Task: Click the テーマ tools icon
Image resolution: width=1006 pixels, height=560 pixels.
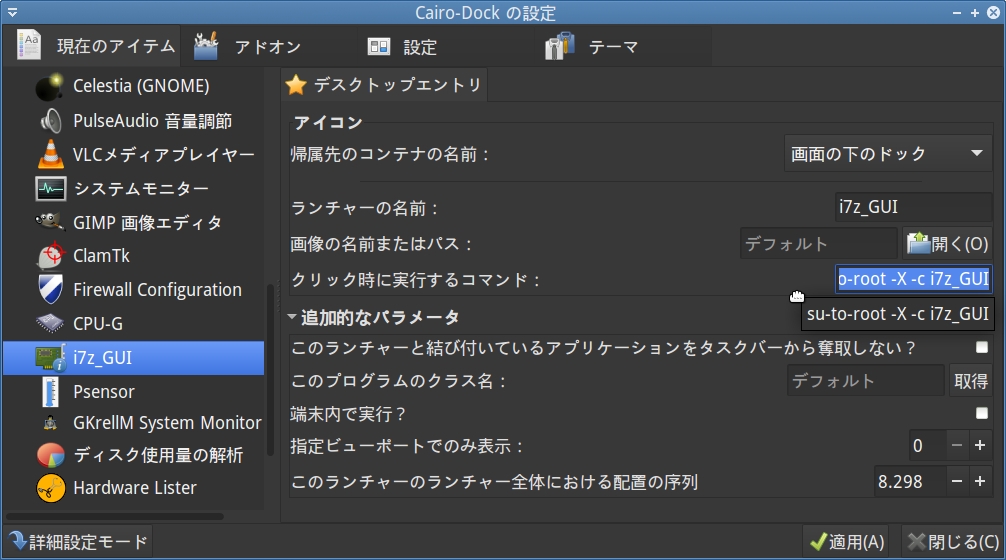Action: click(x=559, y=46)
